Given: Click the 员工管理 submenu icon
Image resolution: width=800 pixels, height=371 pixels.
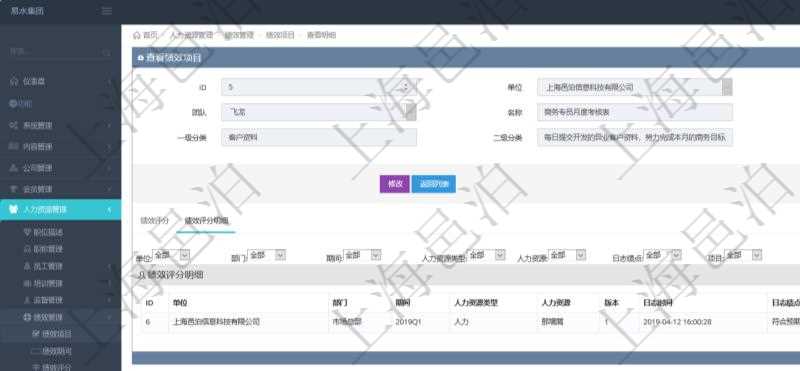Looking at the screenshot, I should pos(28,266).
